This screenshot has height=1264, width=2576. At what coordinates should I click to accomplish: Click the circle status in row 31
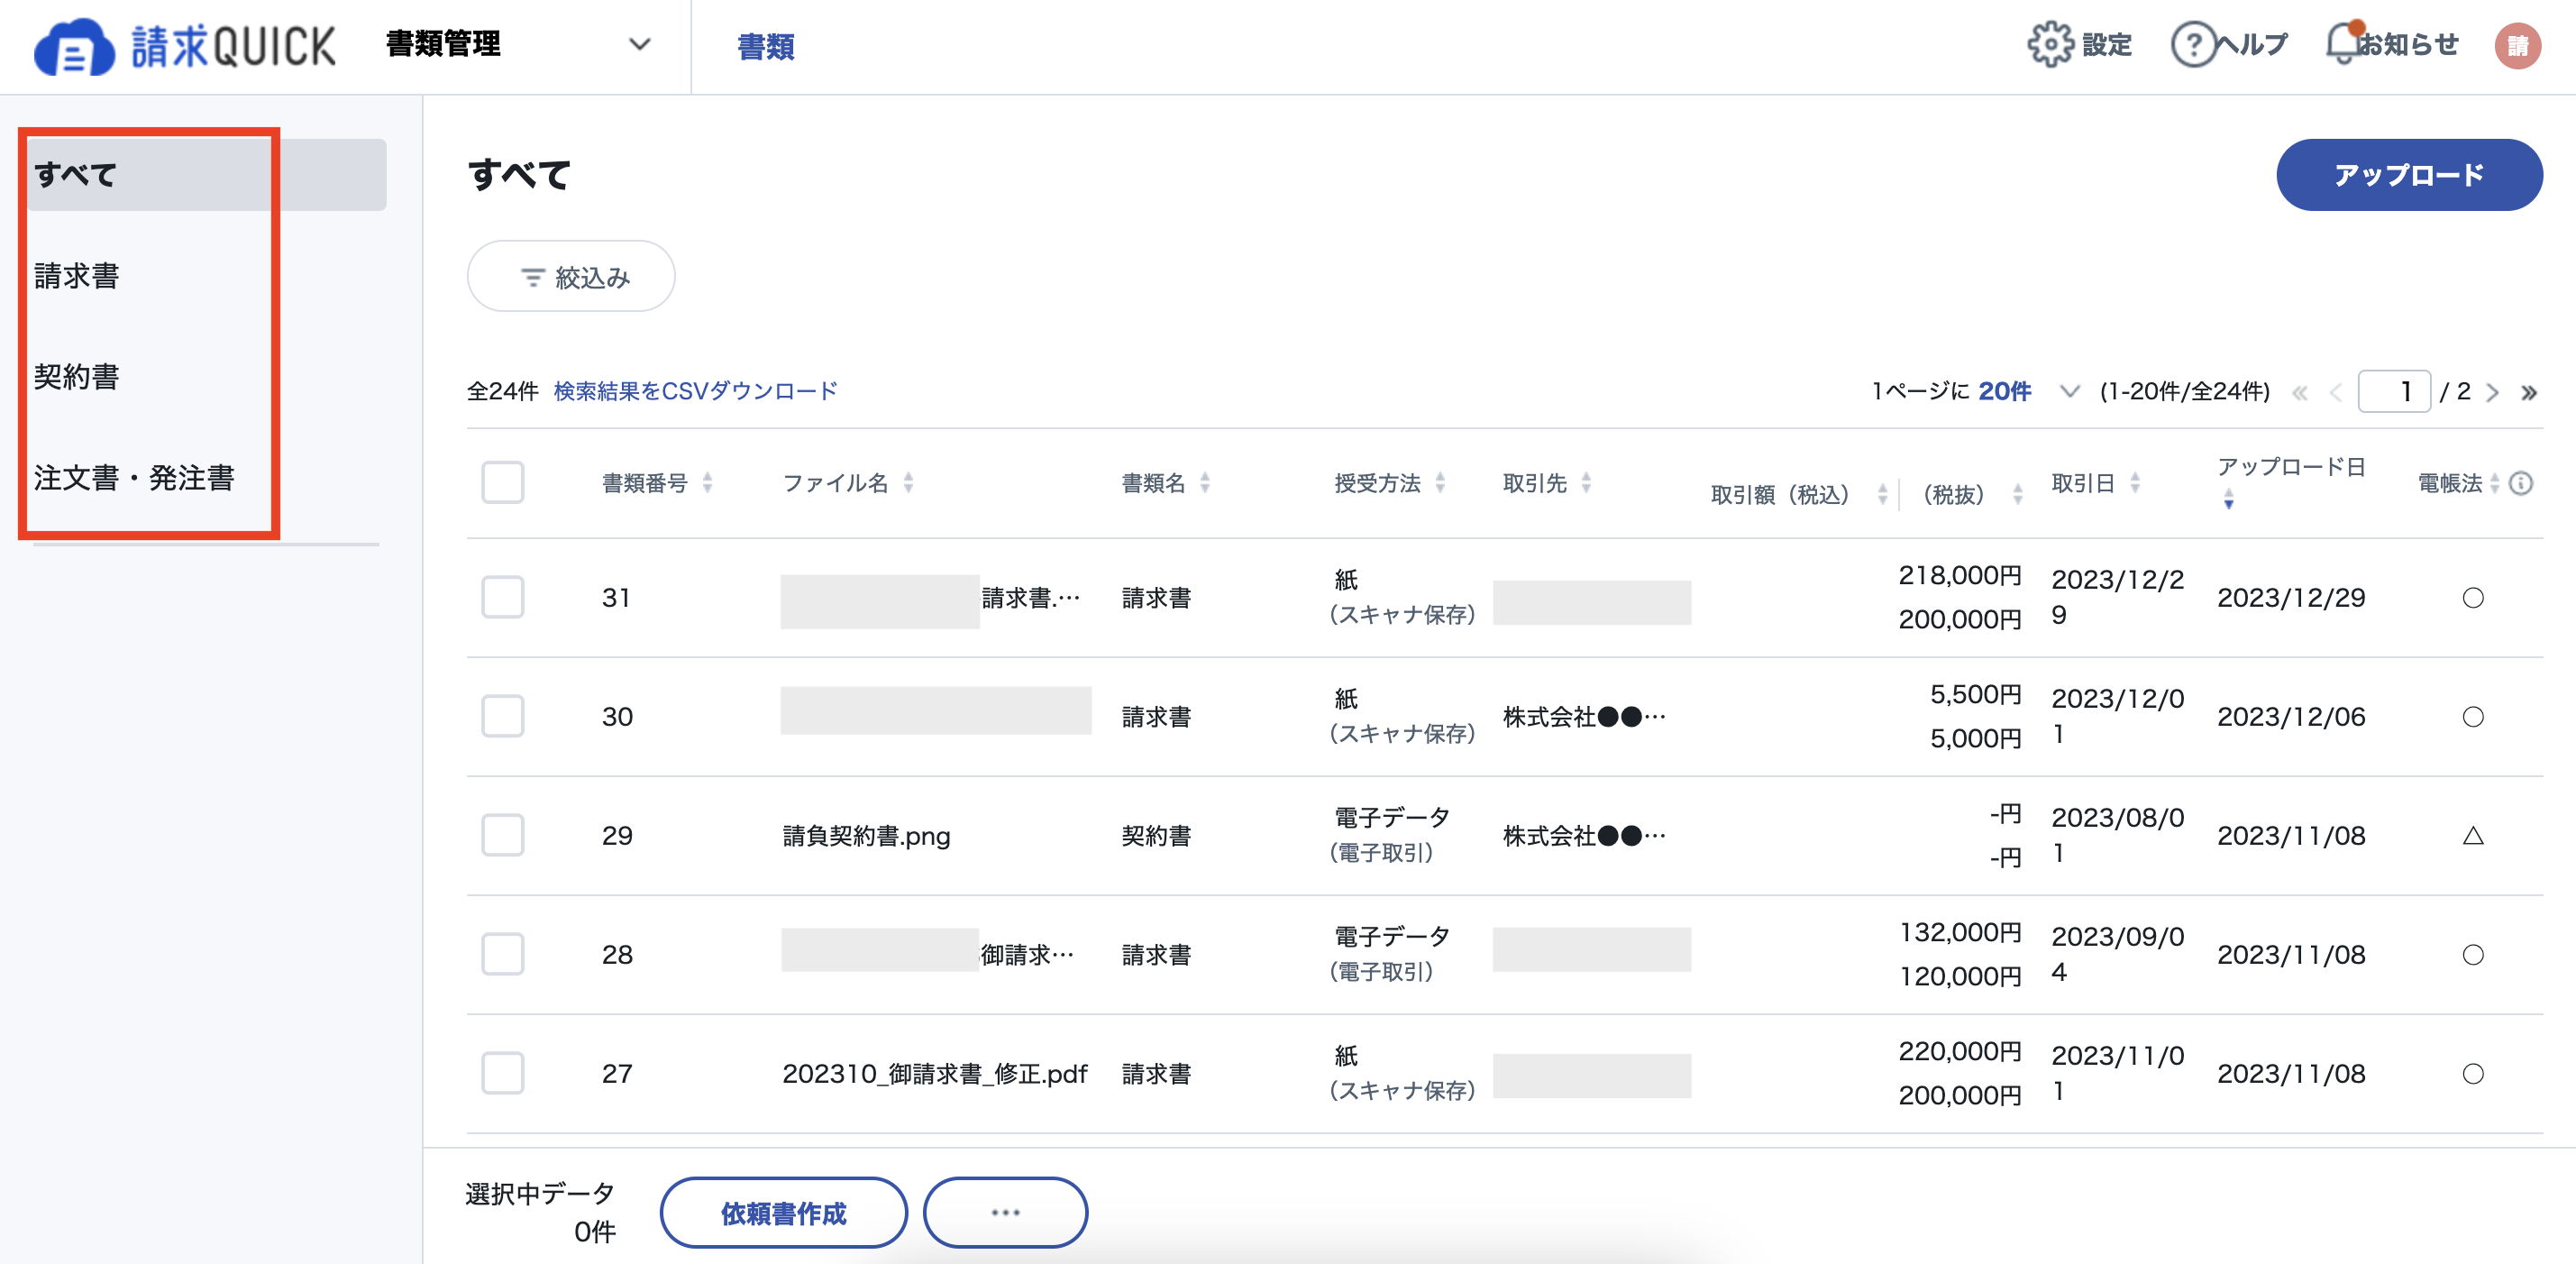(x=2472, y=598)
